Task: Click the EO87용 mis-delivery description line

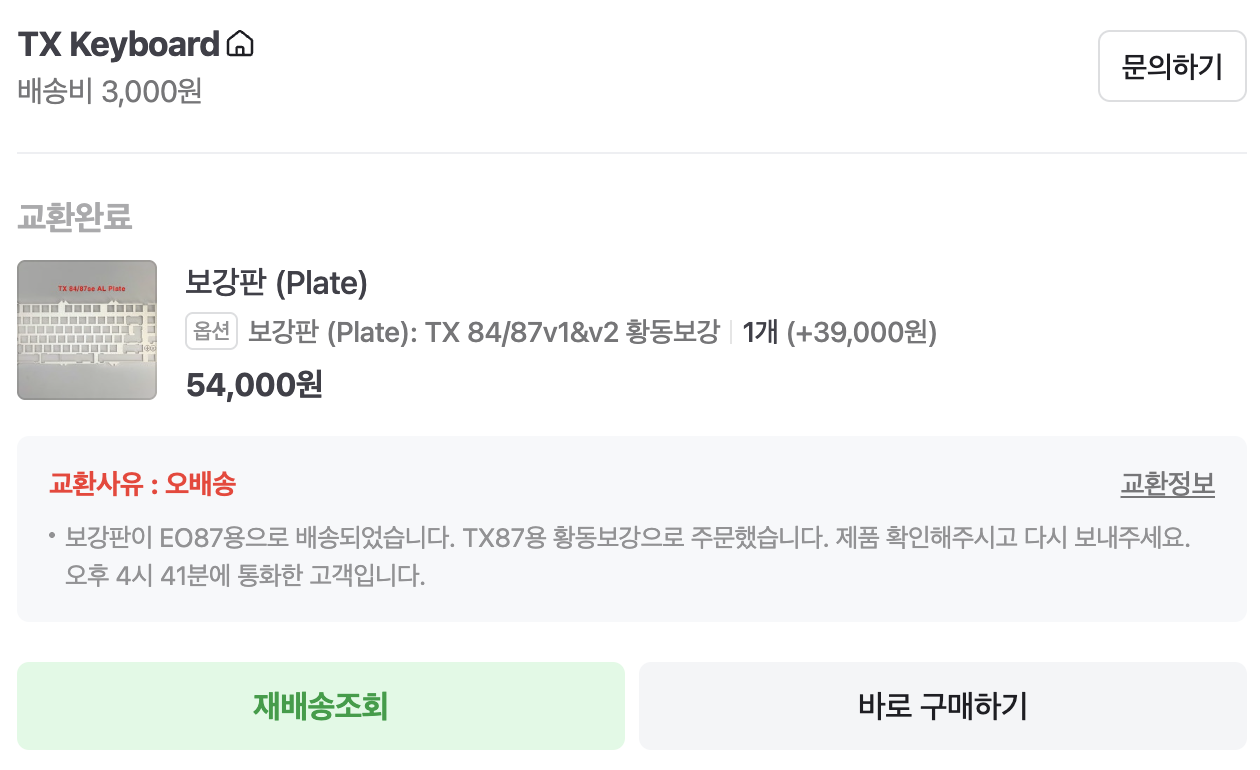Action: click(628, 538)
